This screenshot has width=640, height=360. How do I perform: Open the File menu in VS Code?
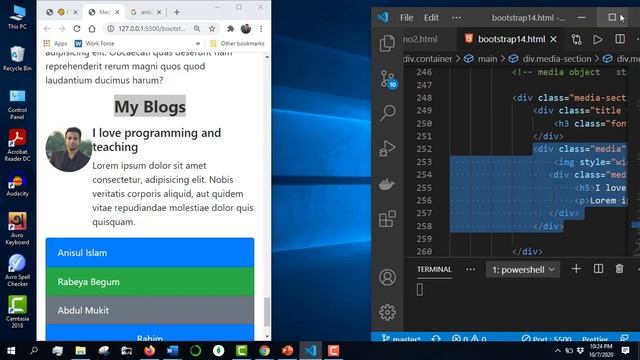[x=407, y=18]
